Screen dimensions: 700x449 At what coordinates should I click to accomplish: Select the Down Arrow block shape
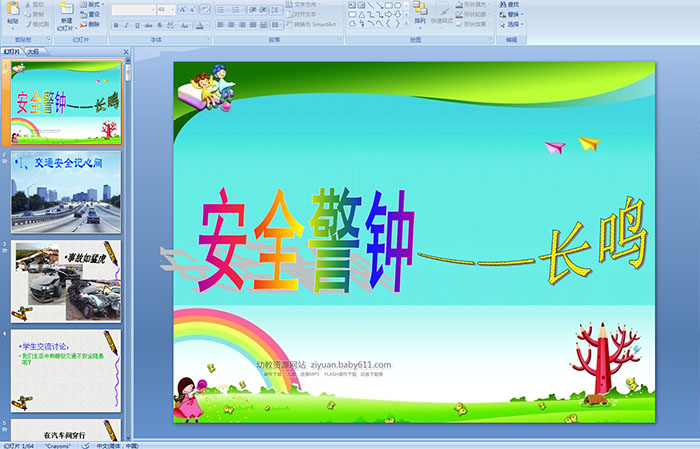(x=397, y=14)
